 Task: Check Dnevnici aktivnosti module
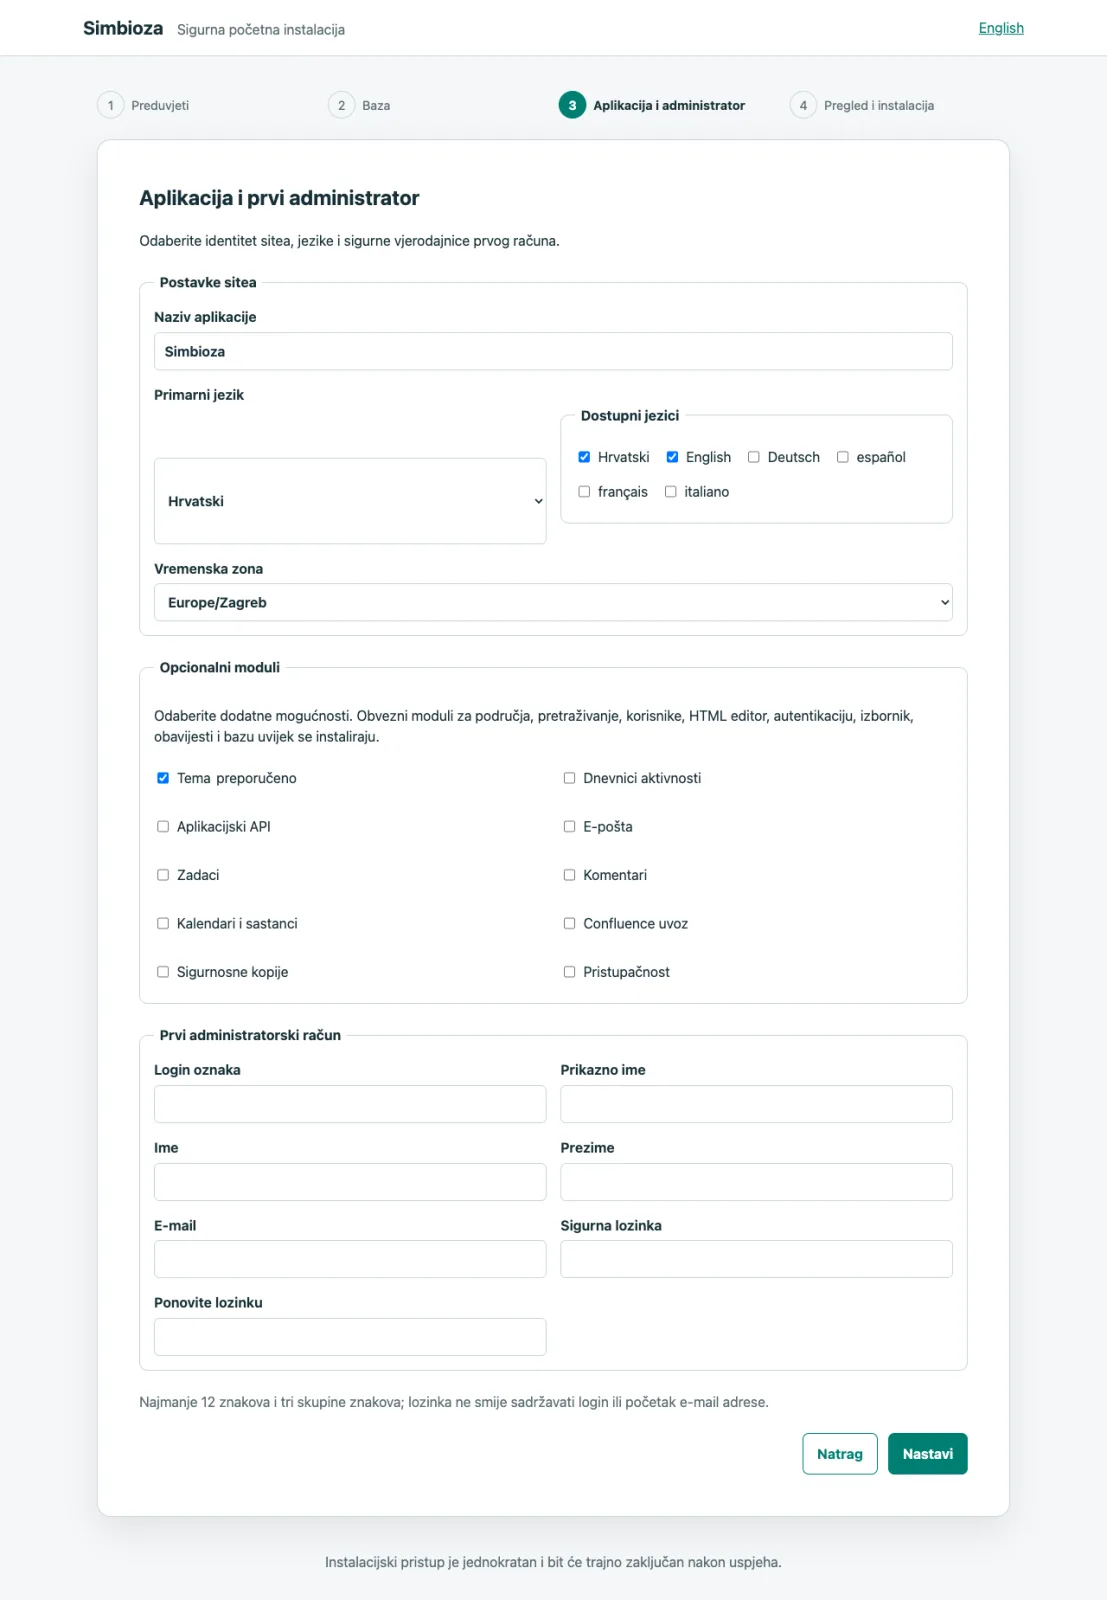569,778
